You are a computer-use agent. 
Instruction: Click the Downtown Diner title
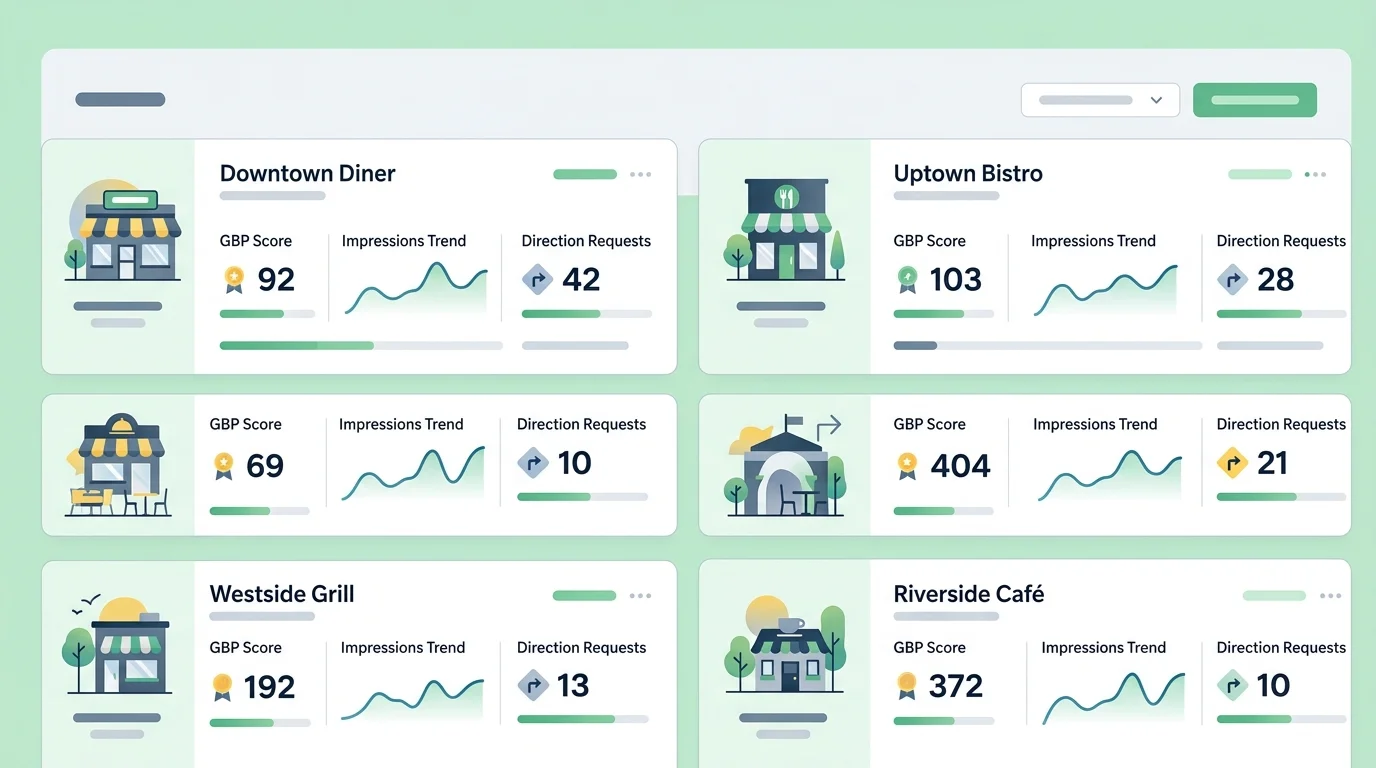coord(307,173)
